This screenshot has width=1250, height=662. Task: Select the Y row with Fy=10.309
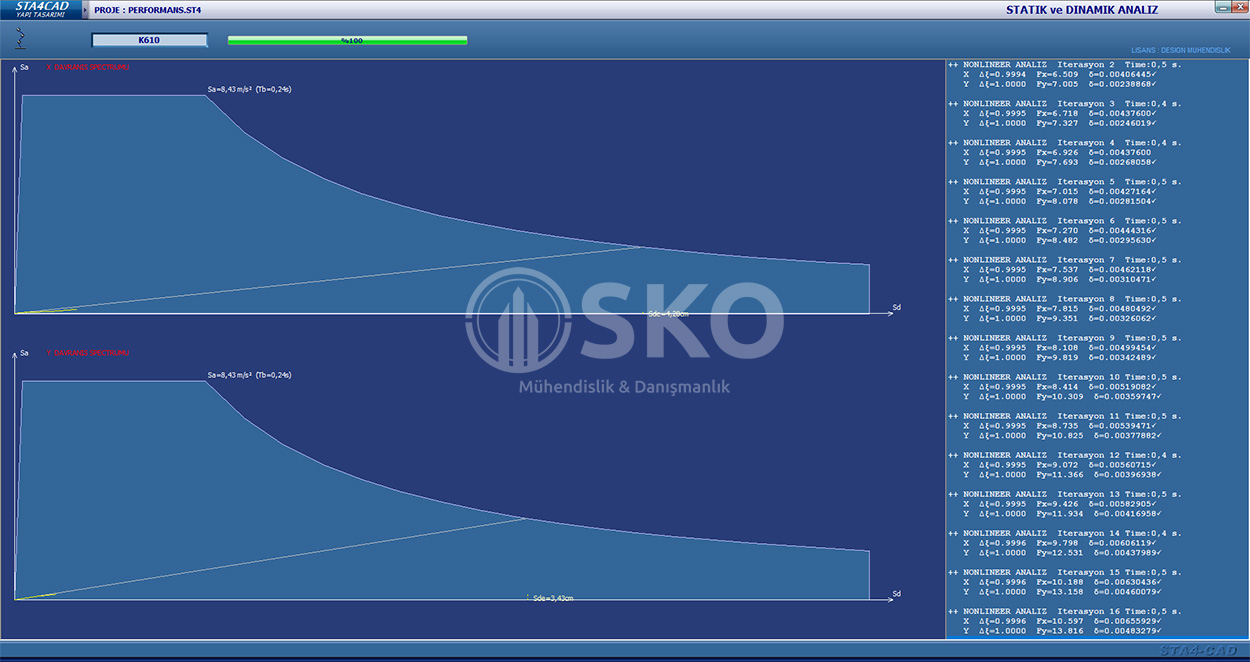tap(1063, 396)
